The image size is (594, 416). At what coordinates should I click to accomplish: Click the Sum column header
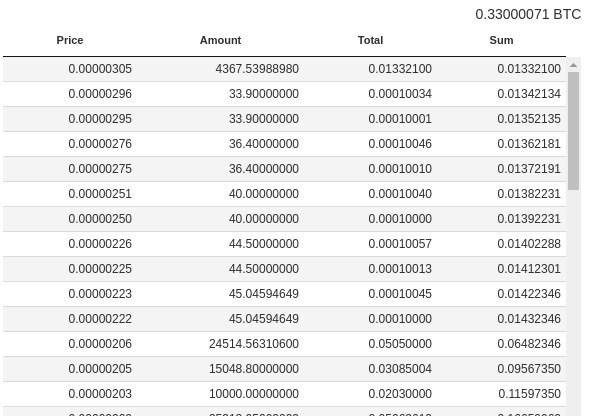(x=501, y=40)
